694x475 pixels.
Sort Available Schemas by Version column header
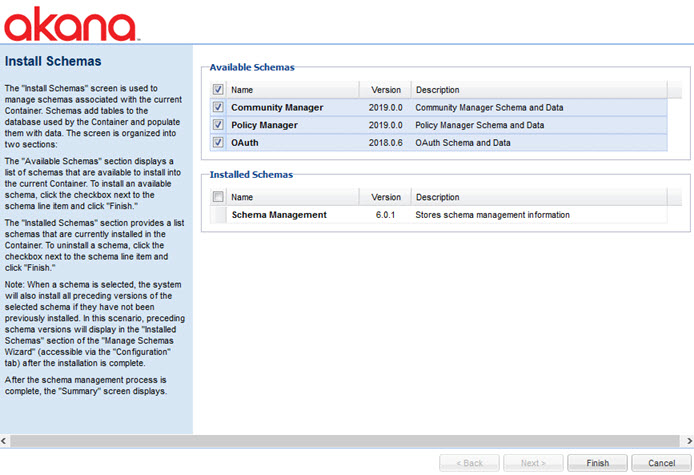pyautogui.click(x=386, y=89)
